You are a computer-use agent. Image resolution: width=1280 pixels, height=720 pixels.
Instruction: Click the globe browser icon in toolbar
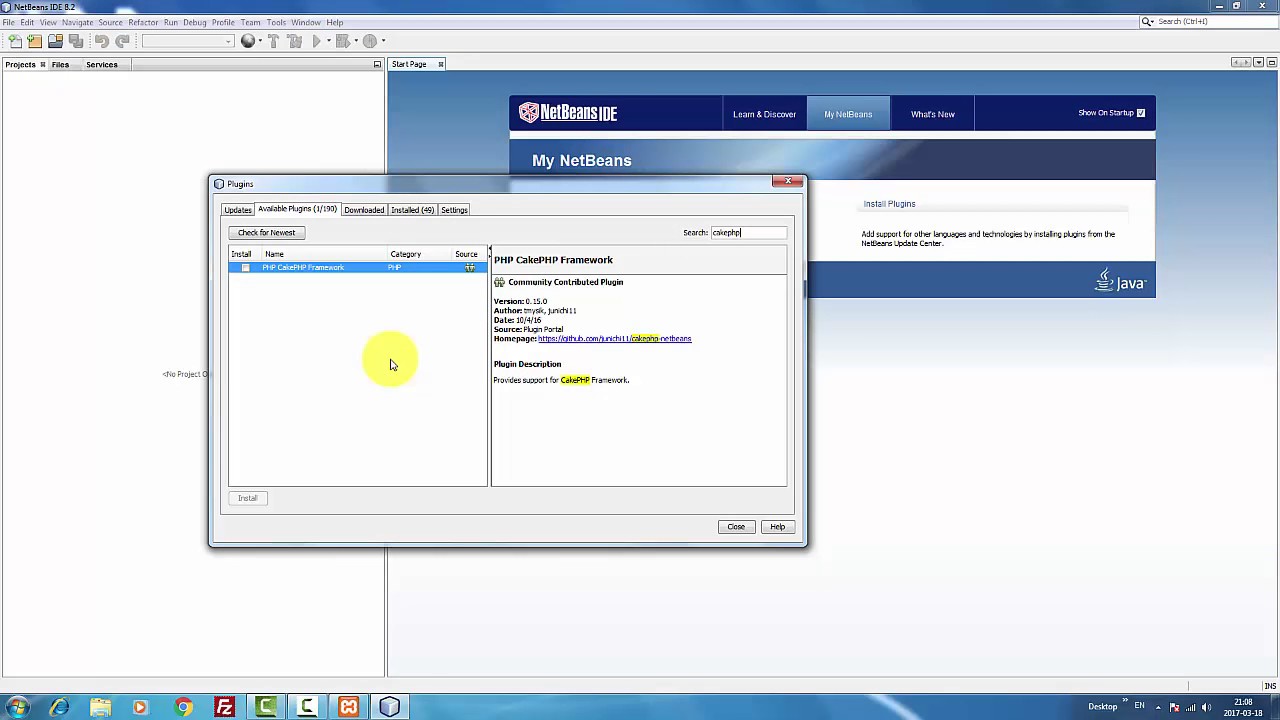[248, 41]
